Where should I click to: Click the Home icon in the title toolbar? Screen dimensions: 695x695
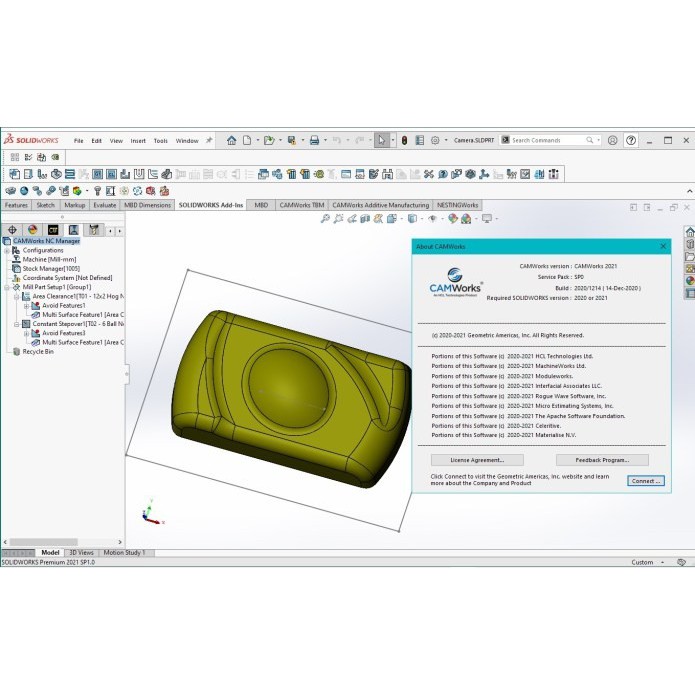pos(231,141)
